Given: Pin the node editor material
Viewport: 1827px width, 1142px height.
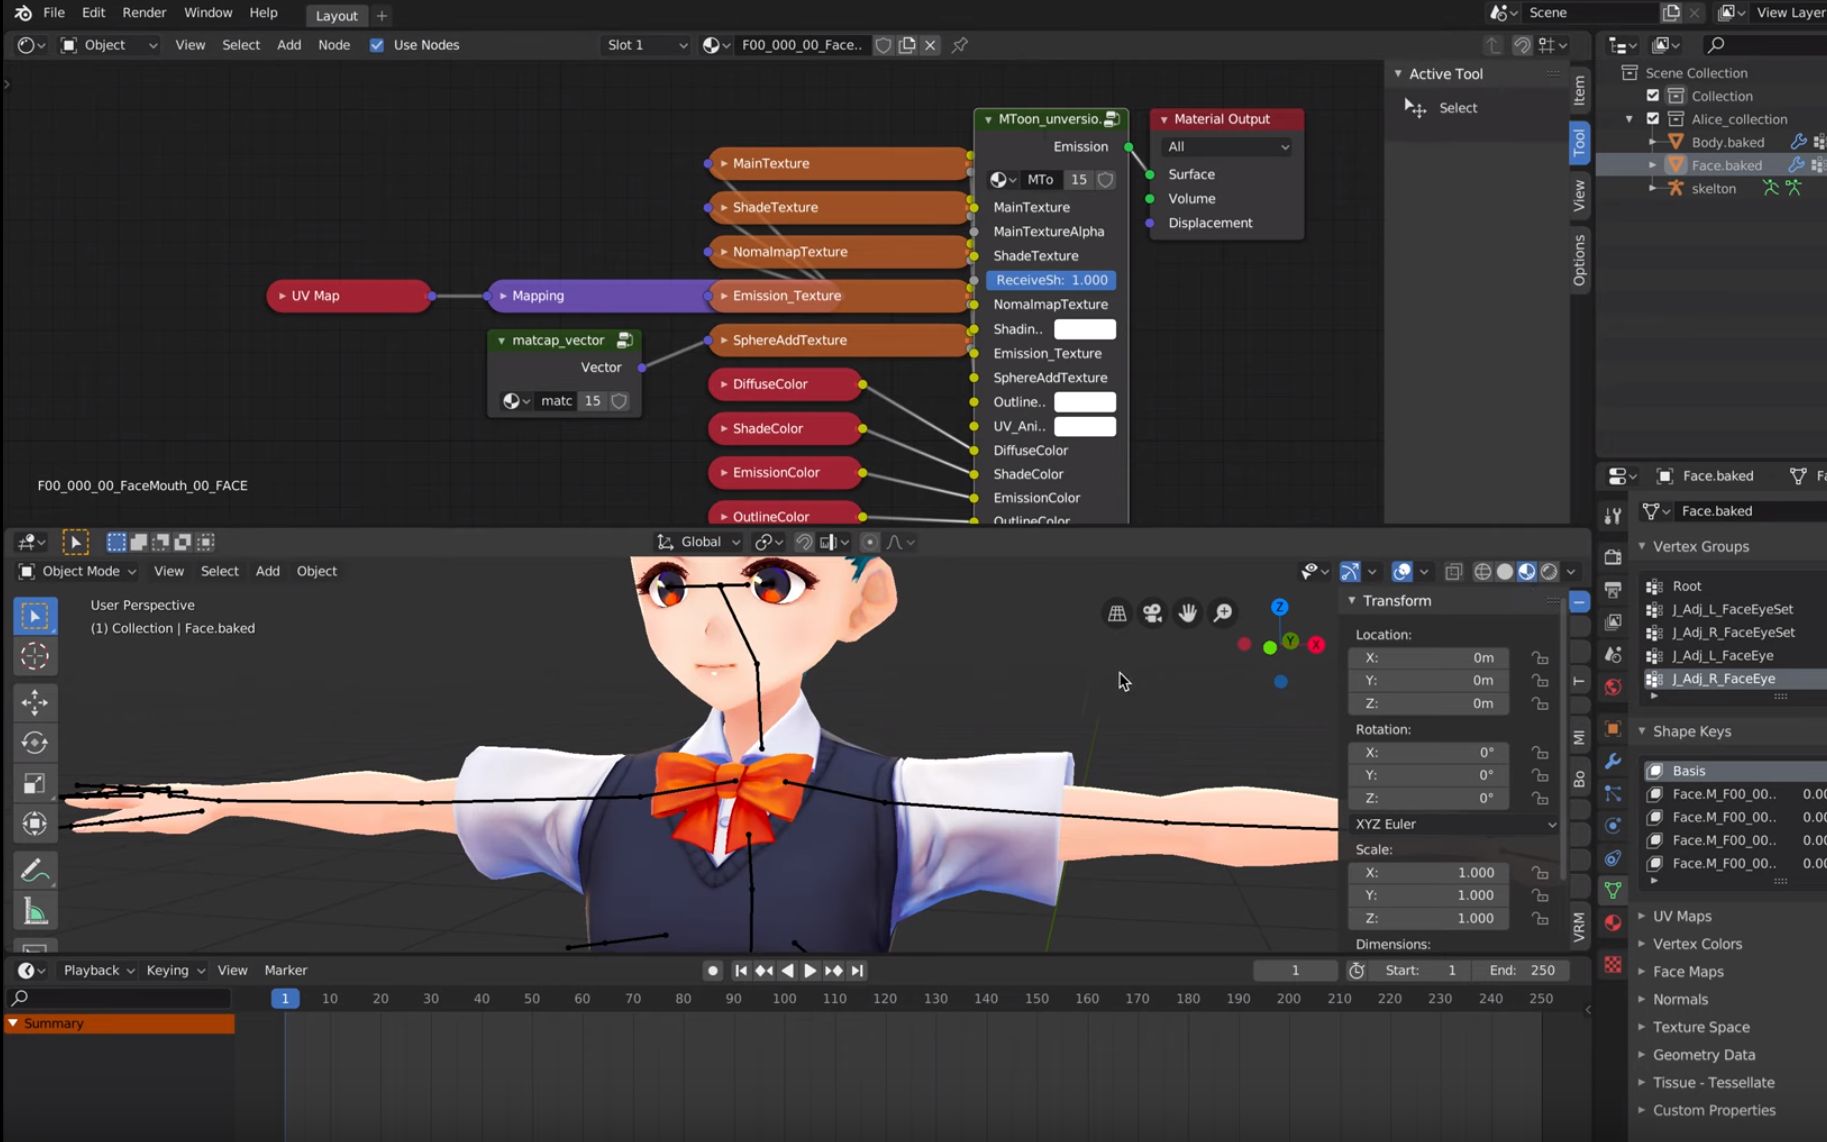Looking at the screenshot, I should pos(960,45).
